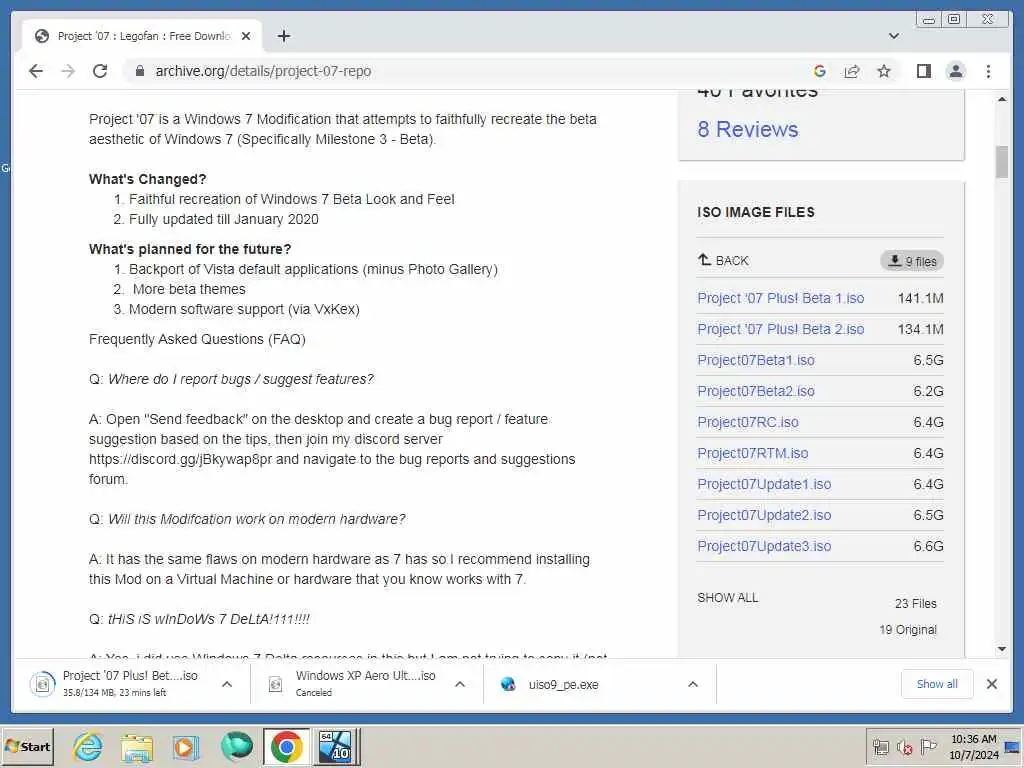Reload the archive.org page
This screenshot has height=768, width=1024.
[100, 71]
